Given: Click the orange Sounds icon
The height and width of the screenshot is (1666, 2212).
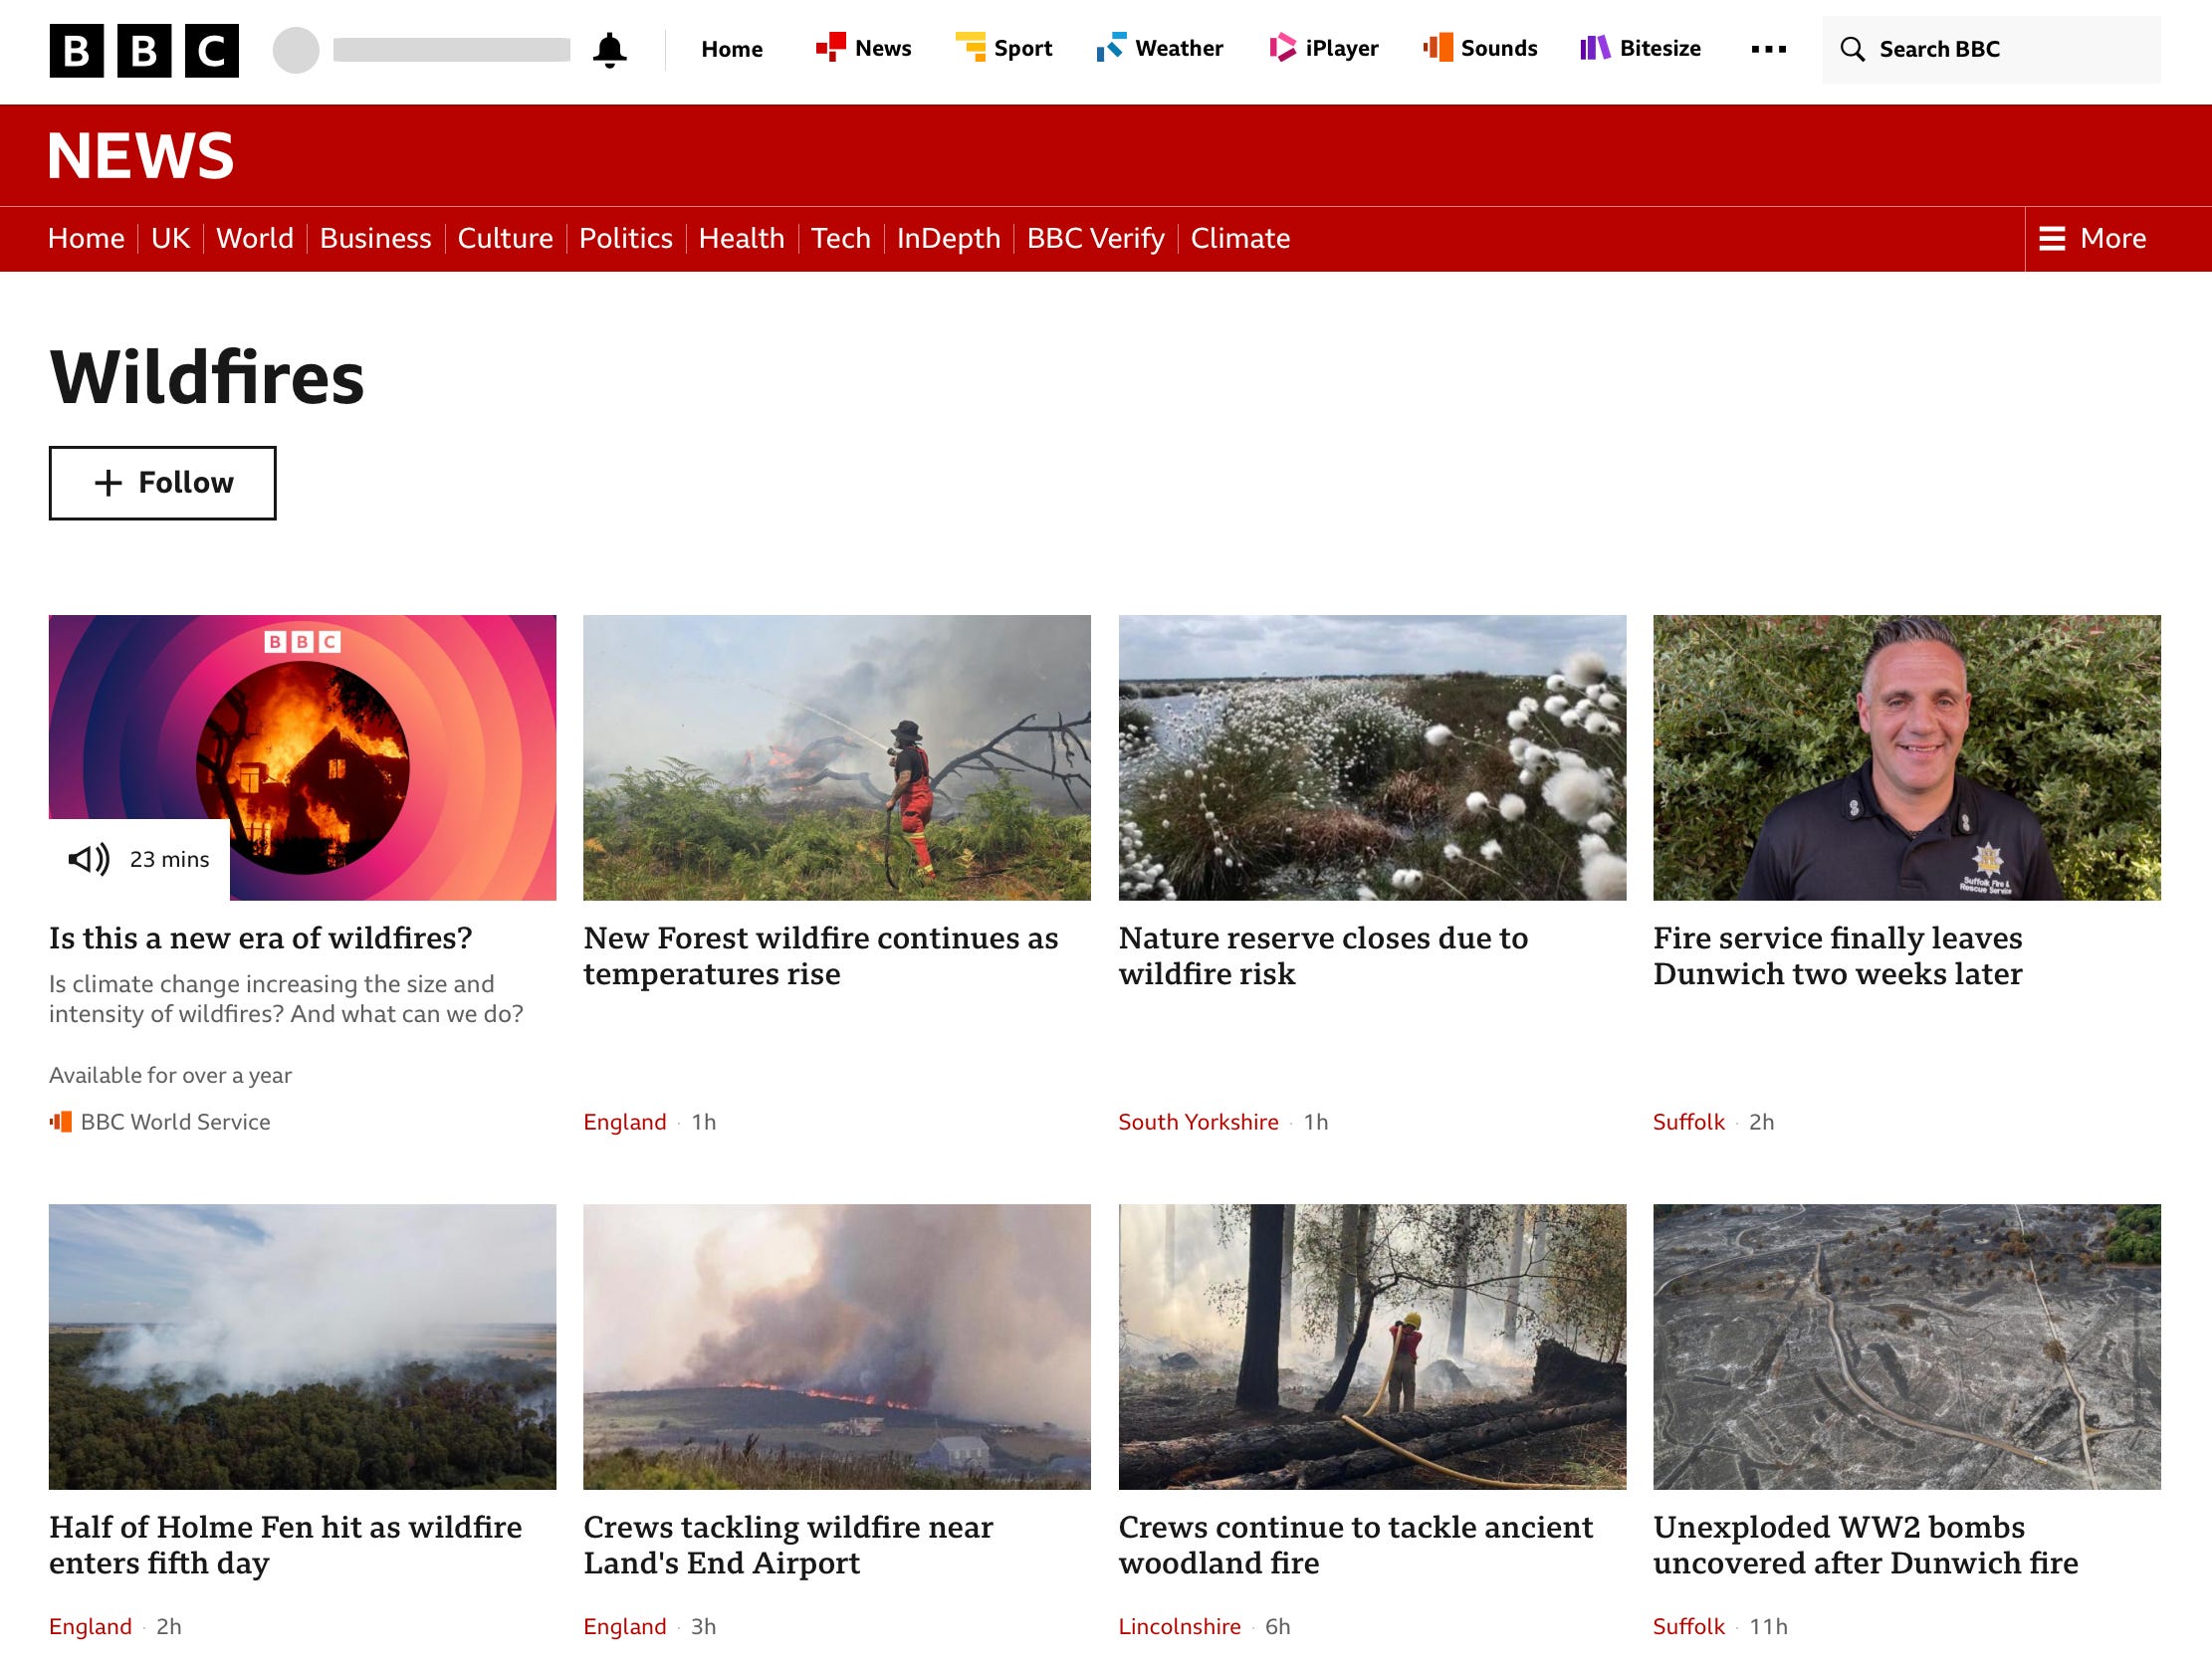Looking at the screenshot, I should pos(1438,48).
